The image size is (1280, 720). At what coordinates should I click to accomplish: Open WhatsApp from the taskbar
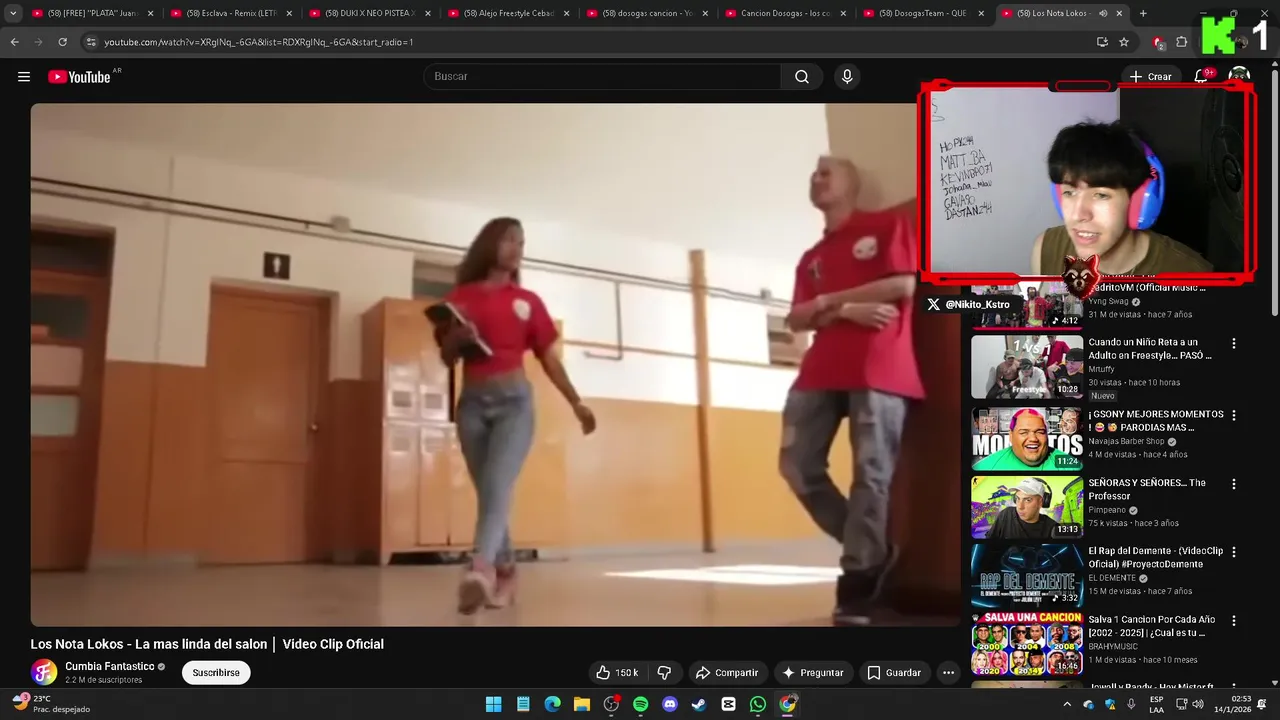point(758,704)
